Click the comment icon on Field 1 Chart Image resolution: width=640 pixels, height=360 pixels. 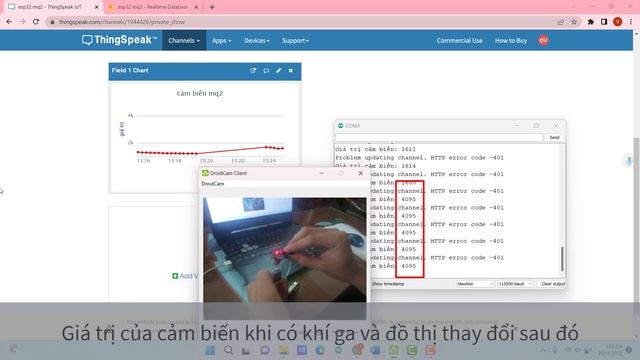[266, 71]
